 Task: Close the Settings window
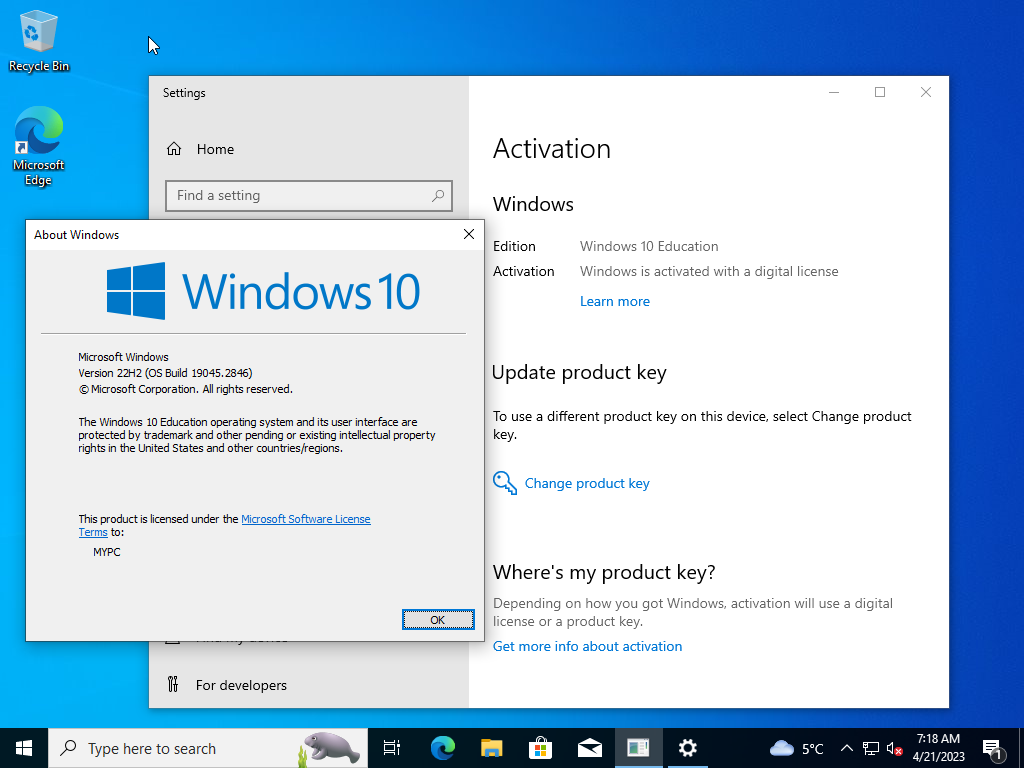926,92
